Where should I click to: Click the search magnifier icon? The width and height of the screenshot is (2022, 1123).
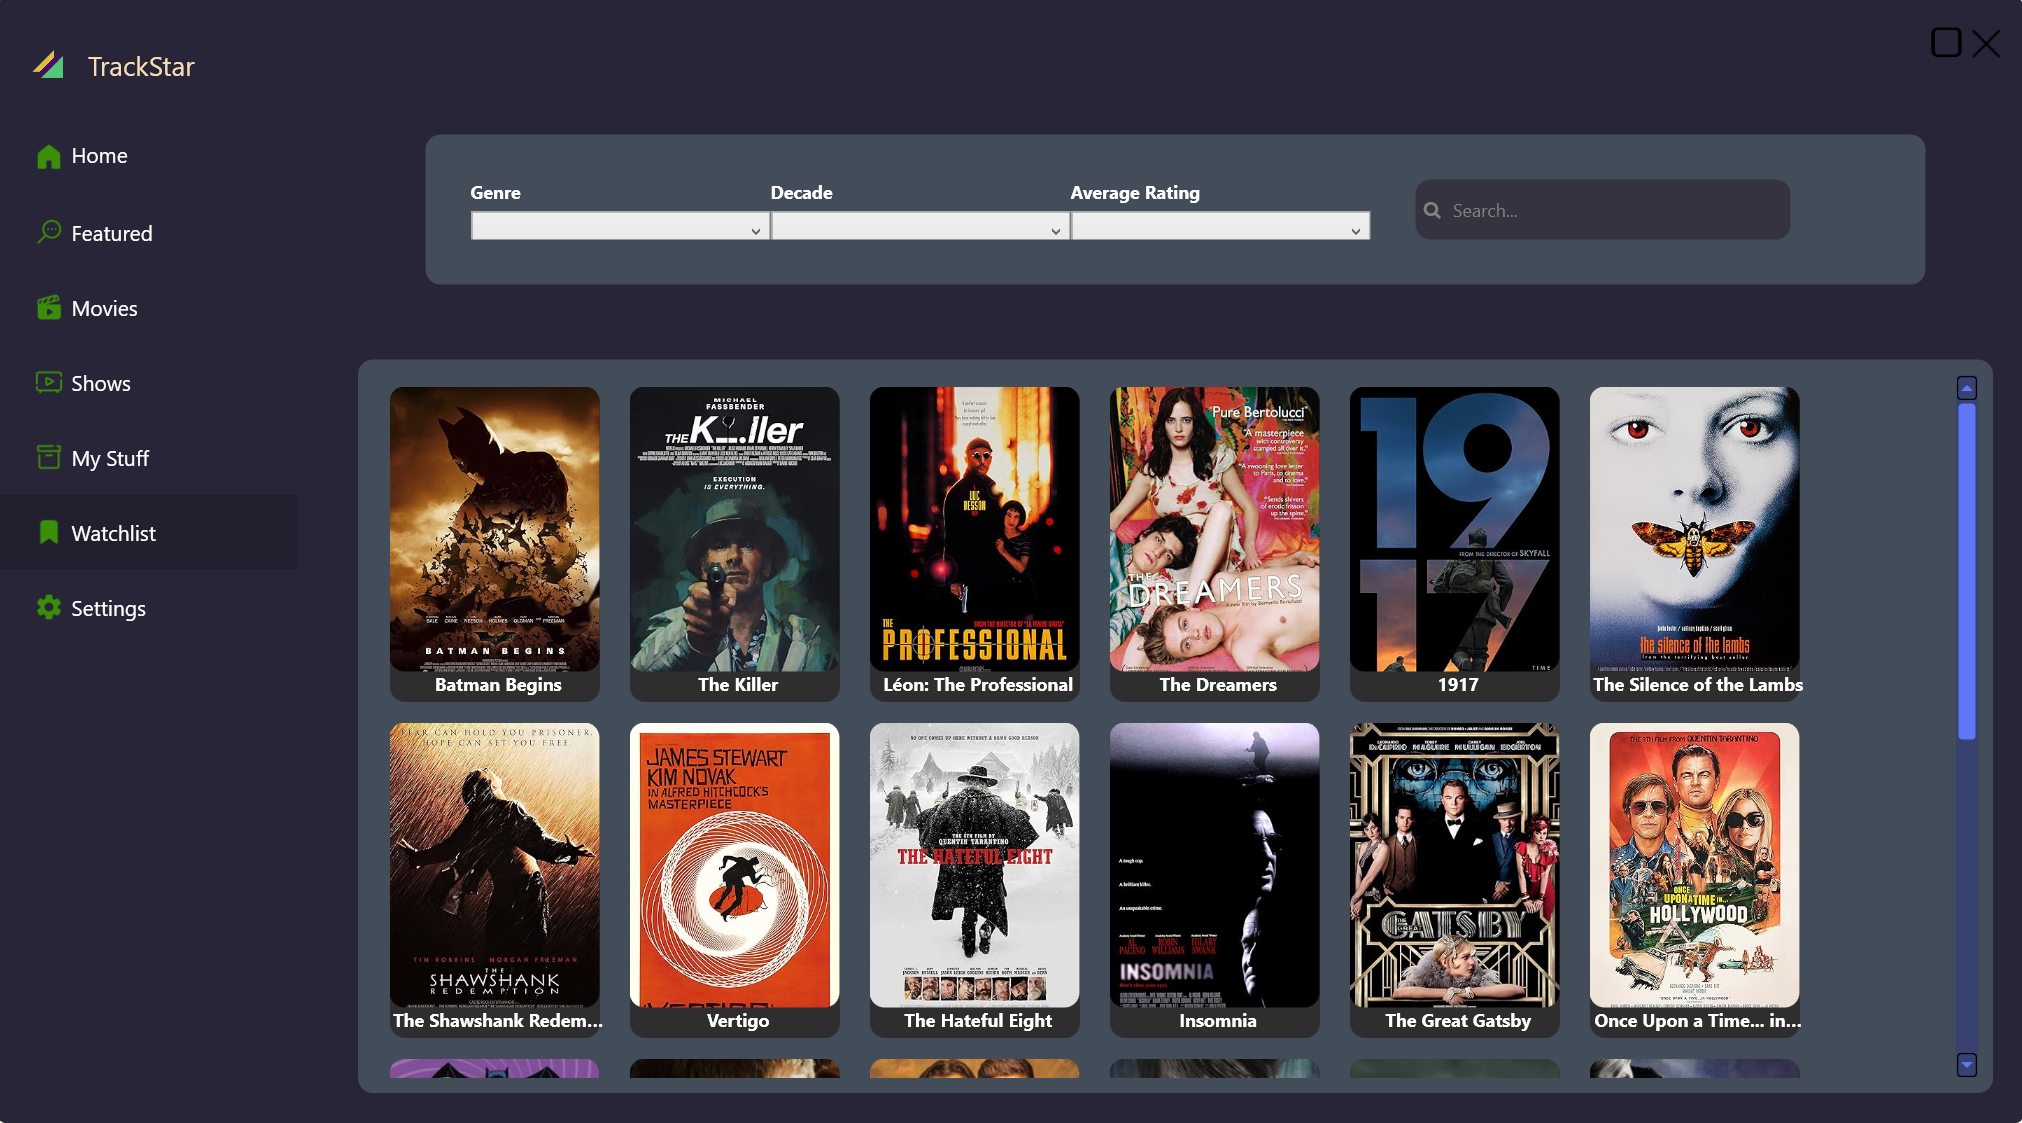pyautogui.click(x=1432, y=211)
